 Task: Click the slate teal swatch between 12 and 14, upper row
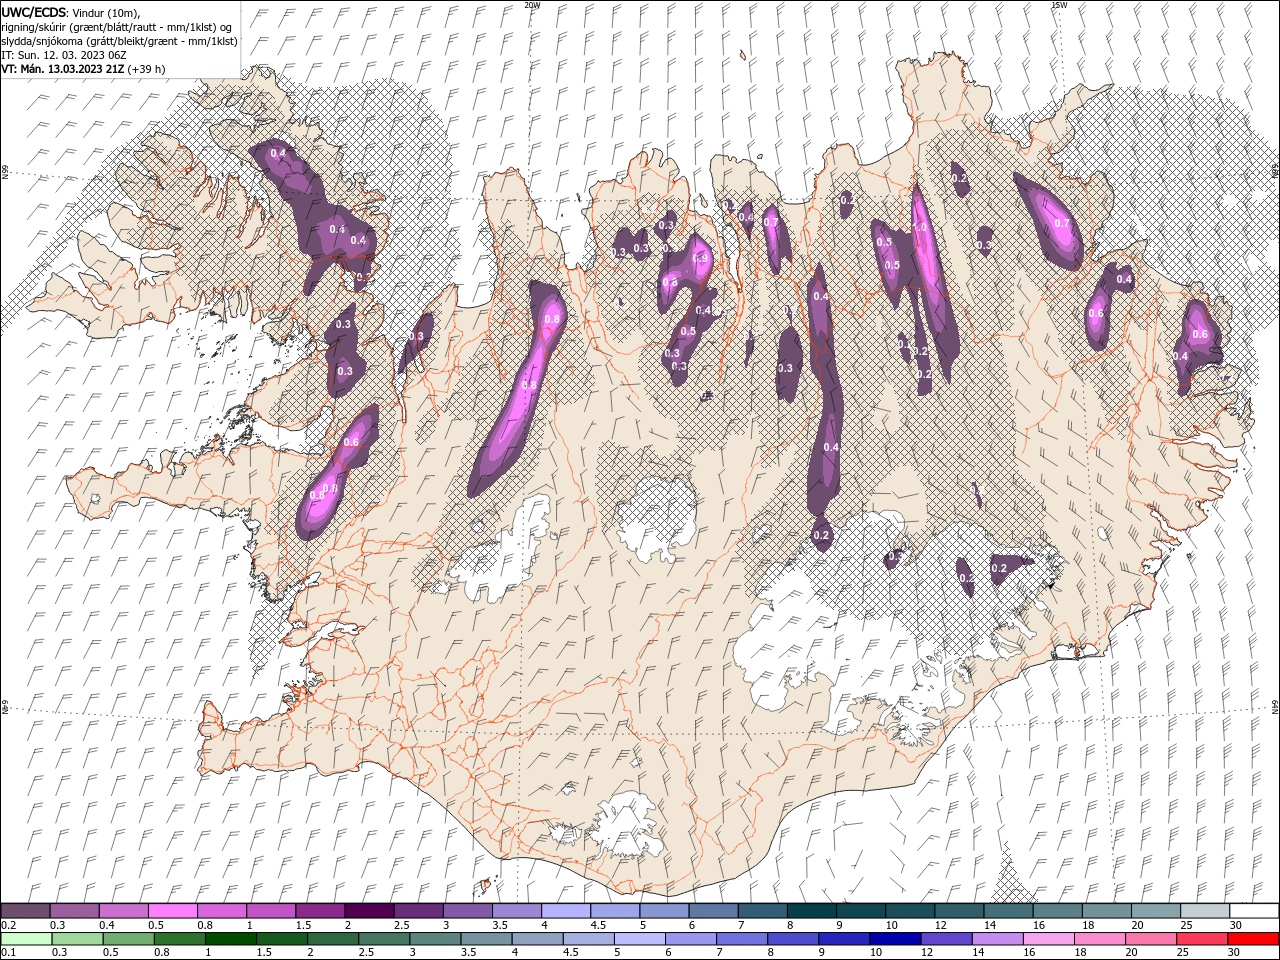coord(960,911)
